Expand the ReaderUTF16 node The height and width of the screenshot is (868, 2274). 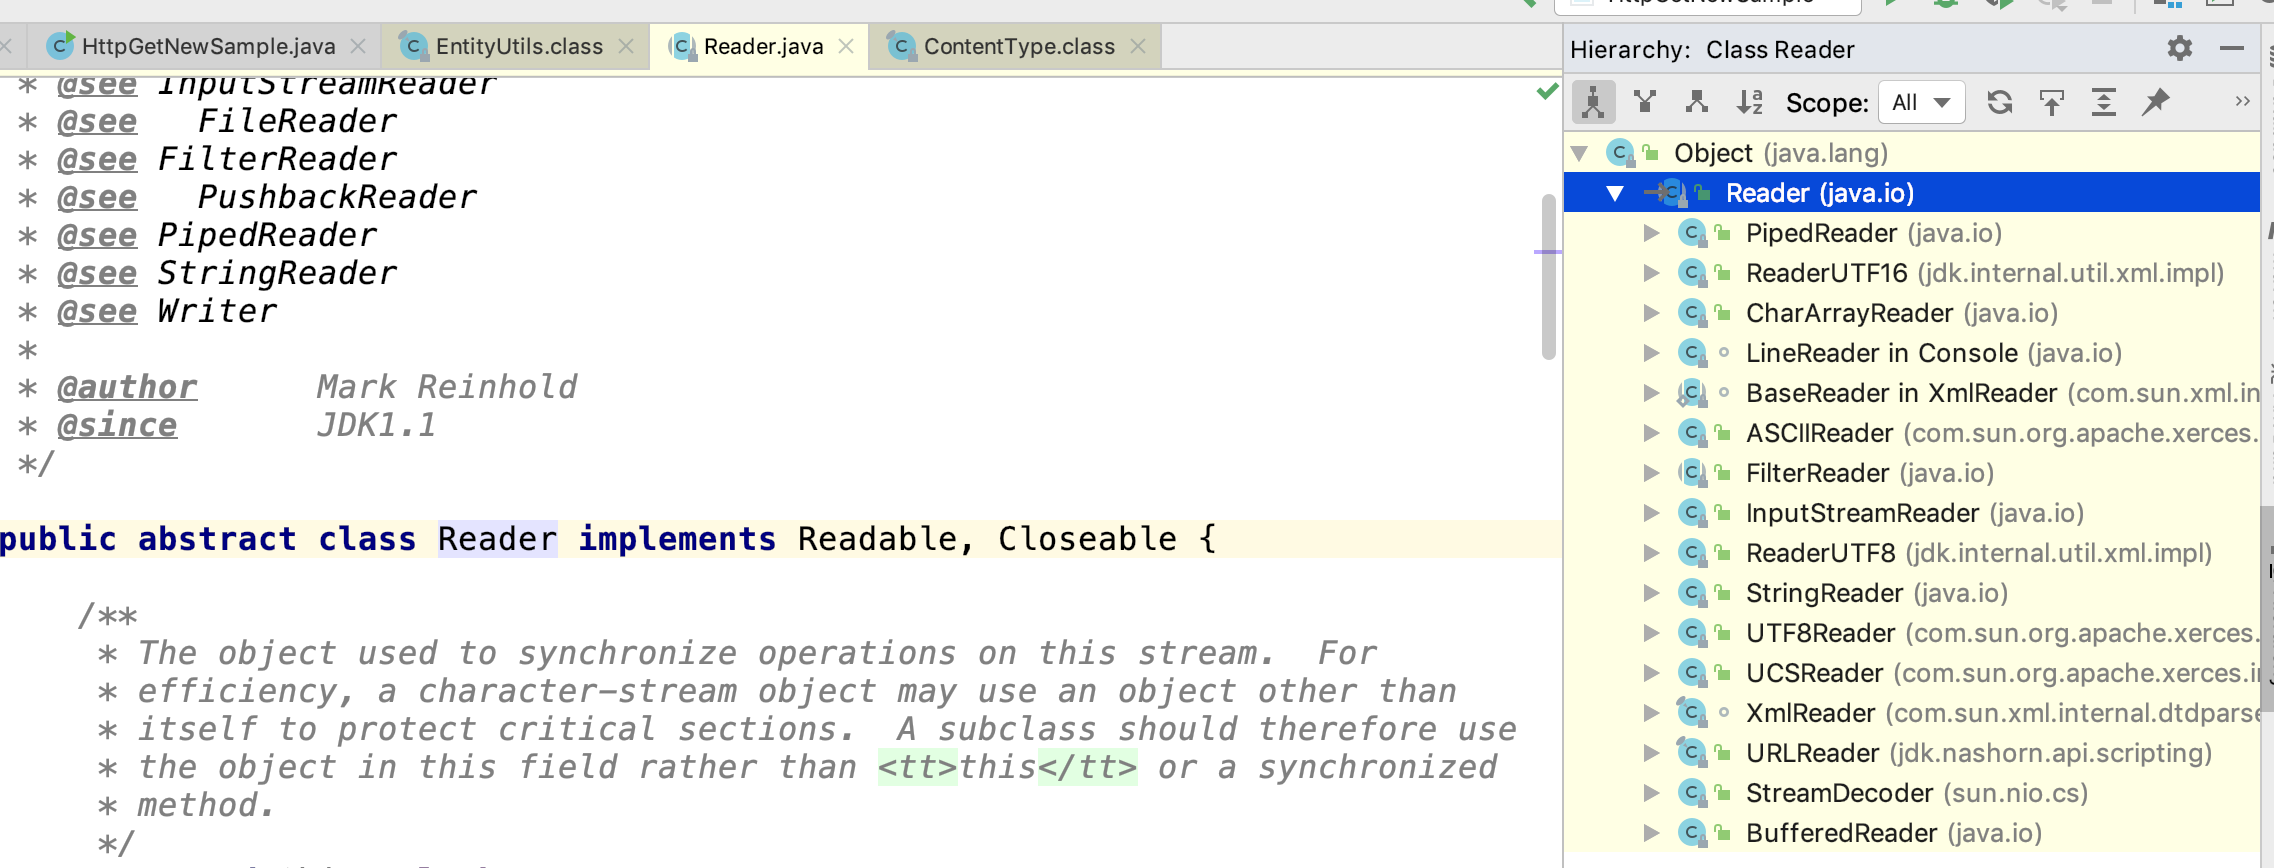coord(1651,273)
